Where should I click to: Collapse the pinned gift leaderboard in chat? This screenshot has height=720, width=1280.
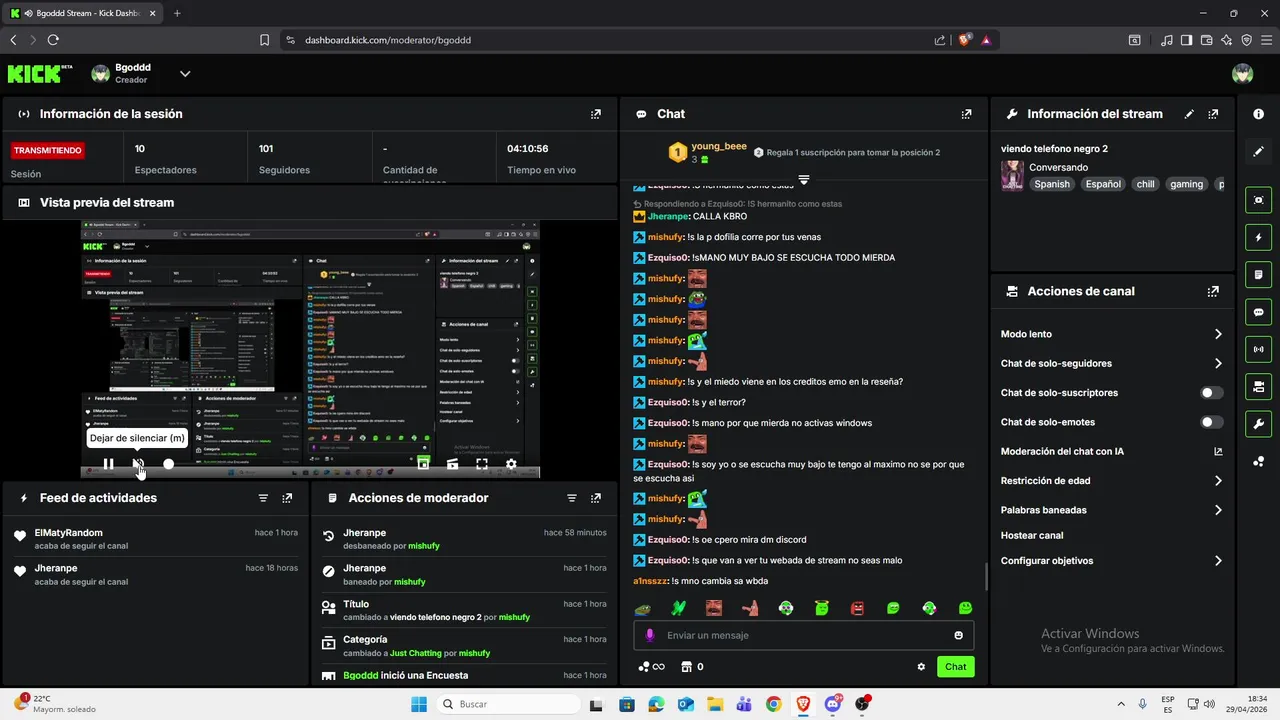click(803, 180)
